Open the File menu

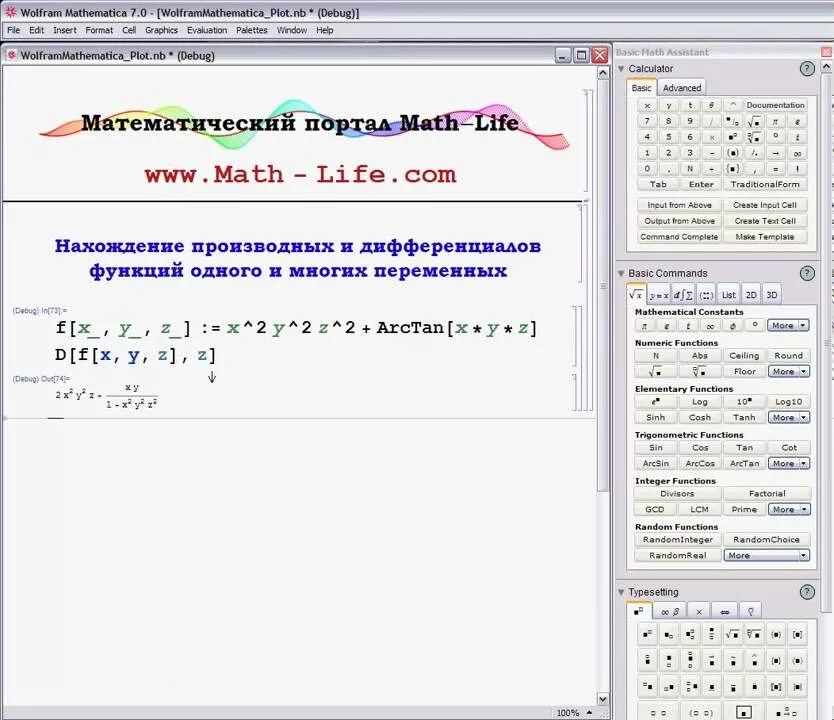(x=13, y=30)
